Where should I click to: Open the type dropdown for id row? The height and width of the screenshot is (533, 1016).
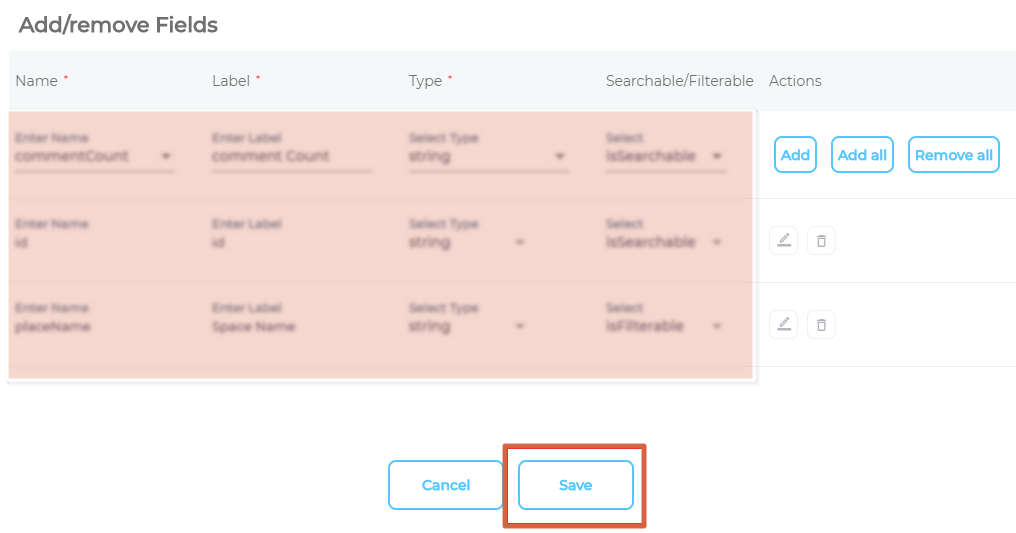click(x=519, y=242)
